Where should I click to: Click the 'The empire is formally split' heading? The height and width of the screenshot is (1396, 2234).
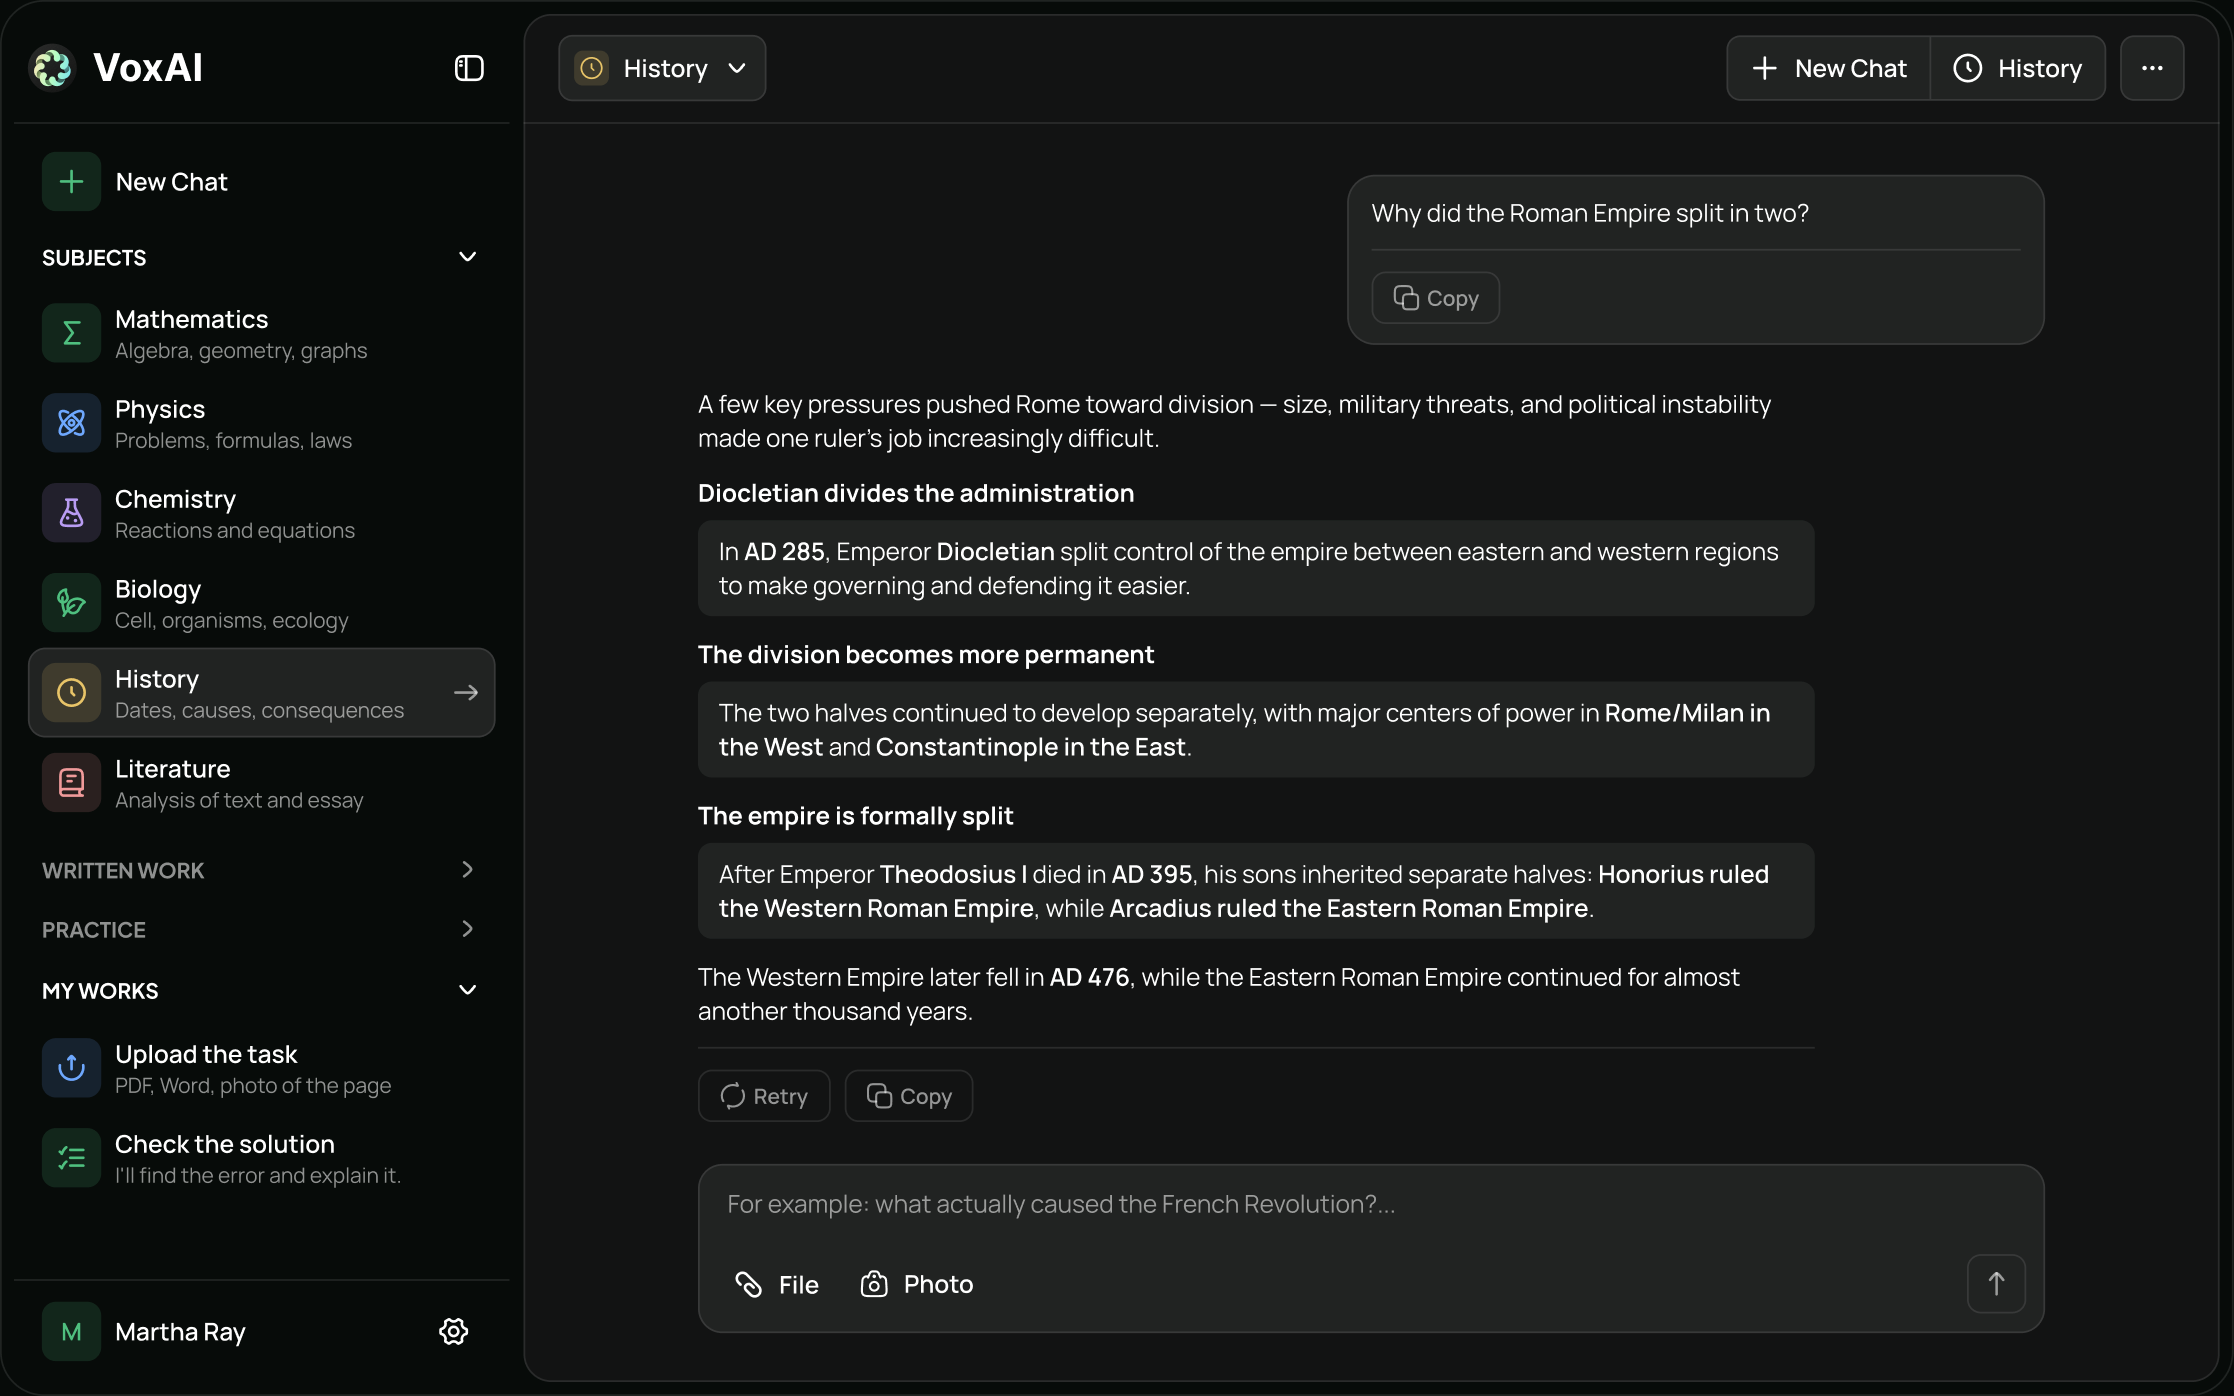(855, 816)
